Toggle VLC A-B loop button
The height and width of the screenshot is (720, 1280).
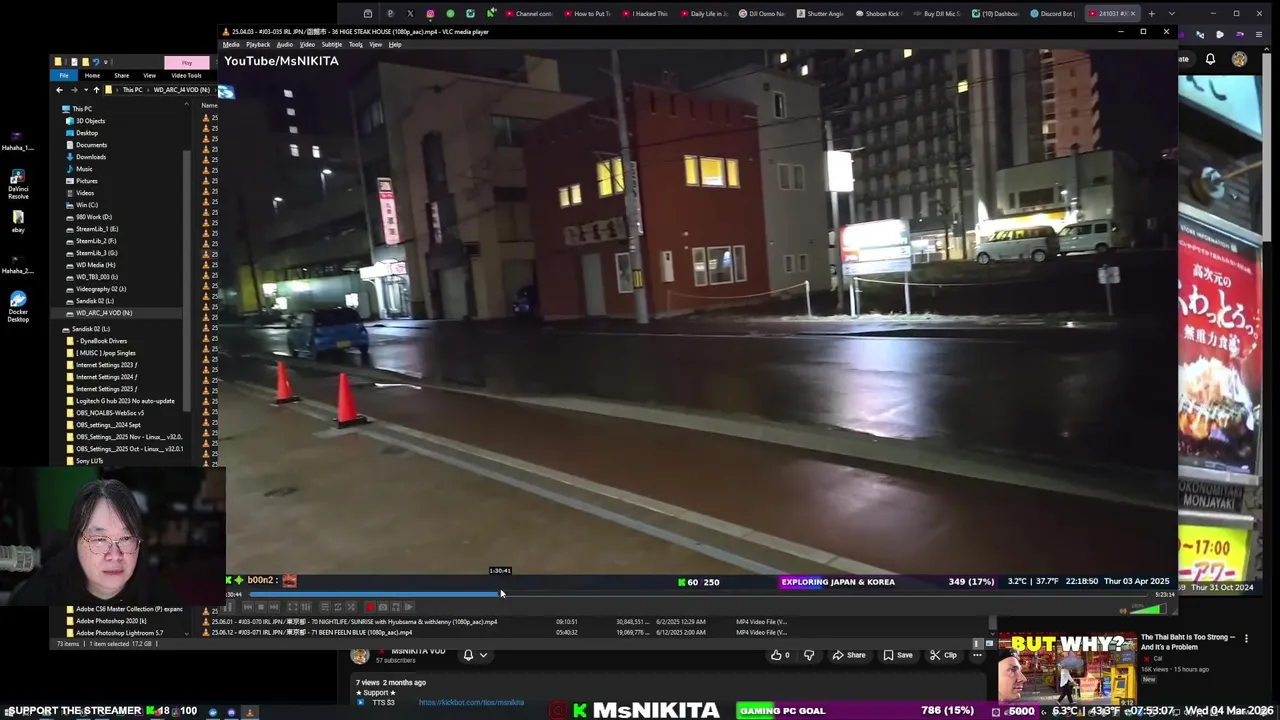coord(395,607)
